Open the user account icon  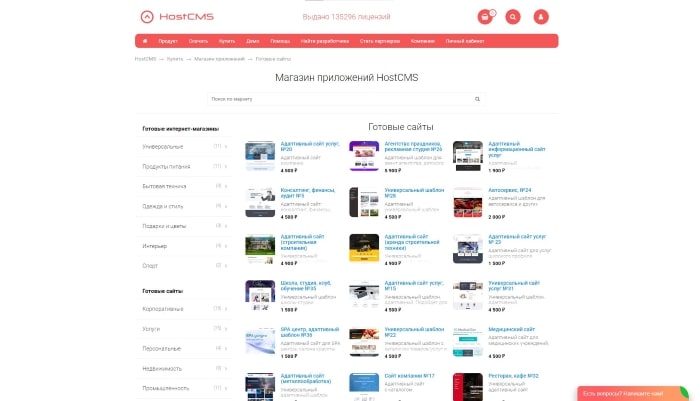(x=541, y=17)
